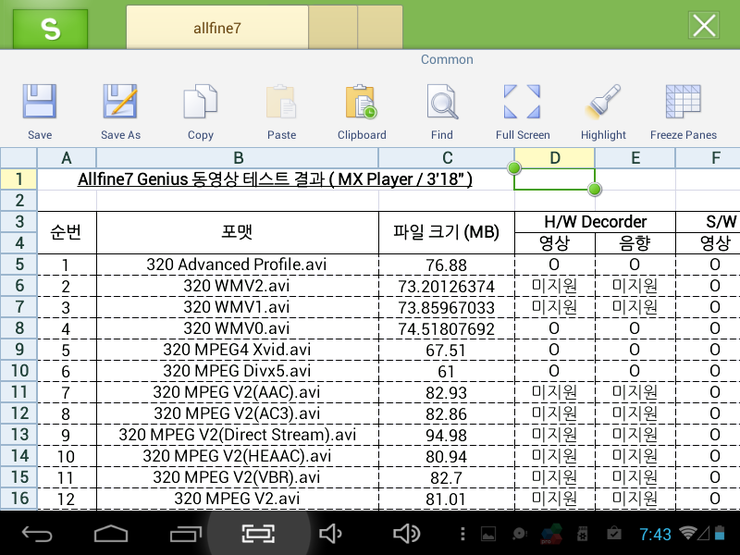Select the file size cell 67.51

point(446,350)
